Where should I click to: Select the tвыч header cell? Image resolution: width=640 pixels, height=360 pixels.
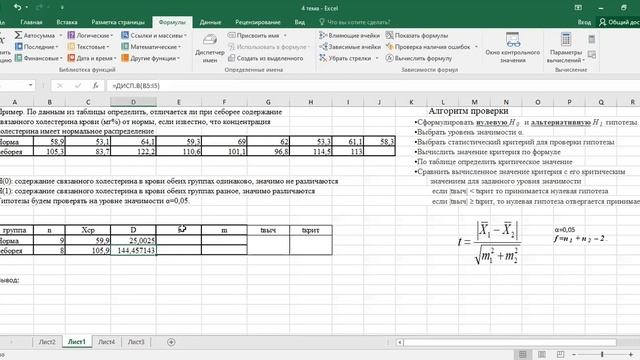pos(268,230)
